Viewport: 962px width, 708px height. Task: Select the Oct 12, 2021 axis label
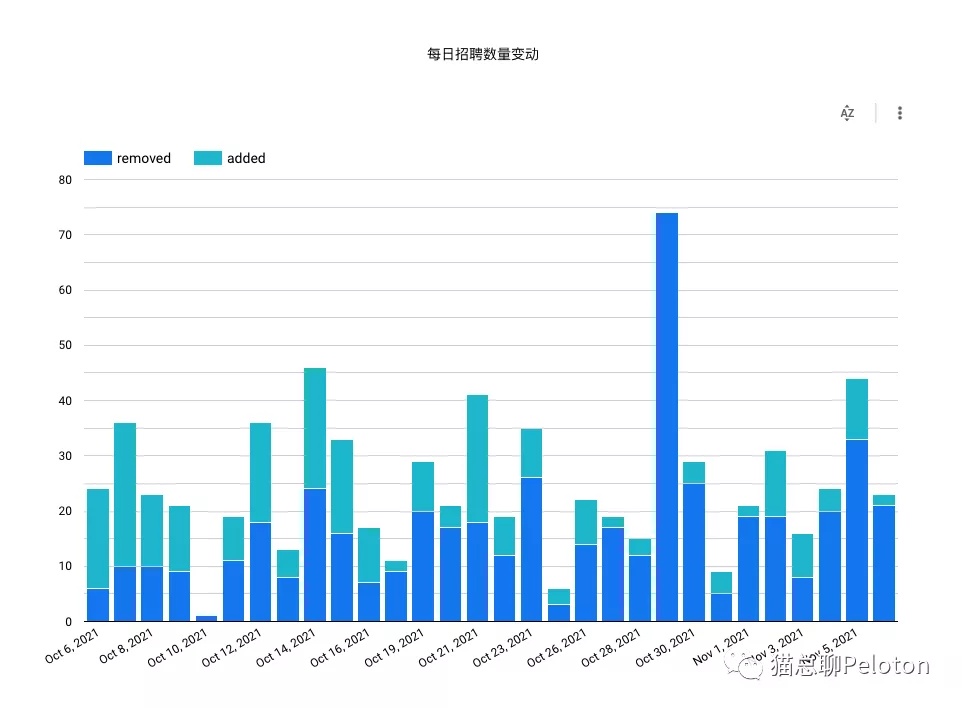[231, 648]
